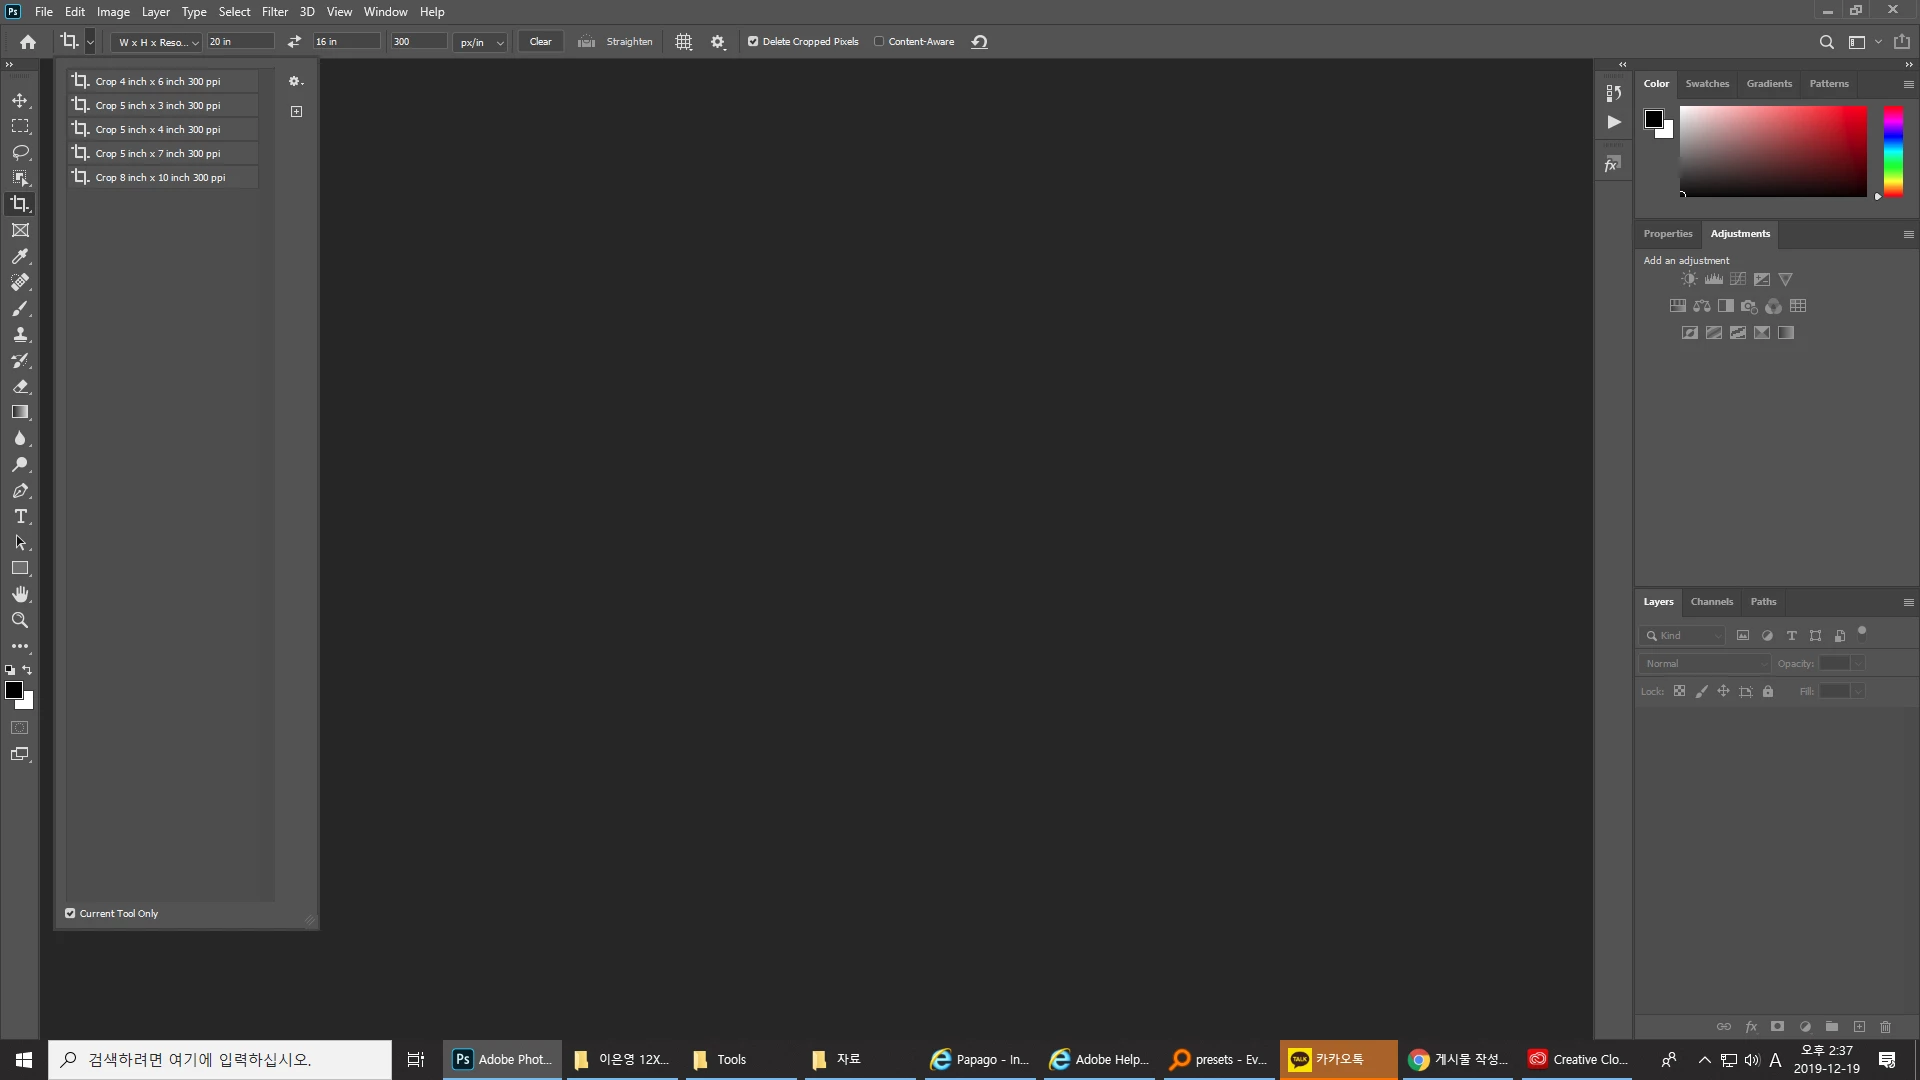This screenshot has height=1080, width=1920.
Task: Expand the crop tool preset picker arrow
Action: point(90,42)
